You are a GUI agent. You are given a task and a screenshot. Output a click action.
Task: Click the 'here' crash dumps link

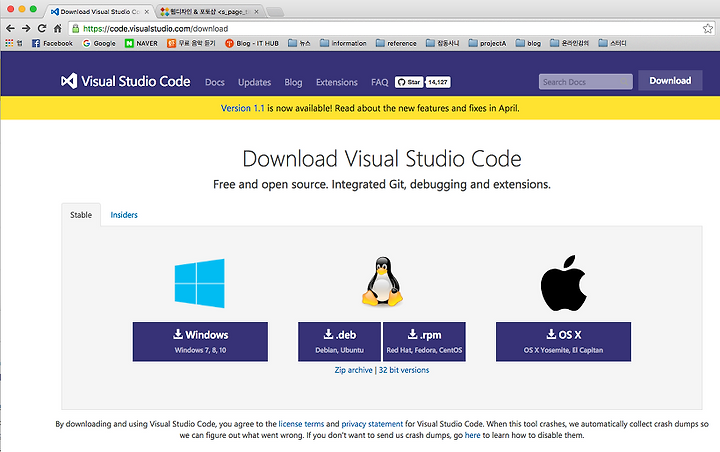tap(472, 435)
